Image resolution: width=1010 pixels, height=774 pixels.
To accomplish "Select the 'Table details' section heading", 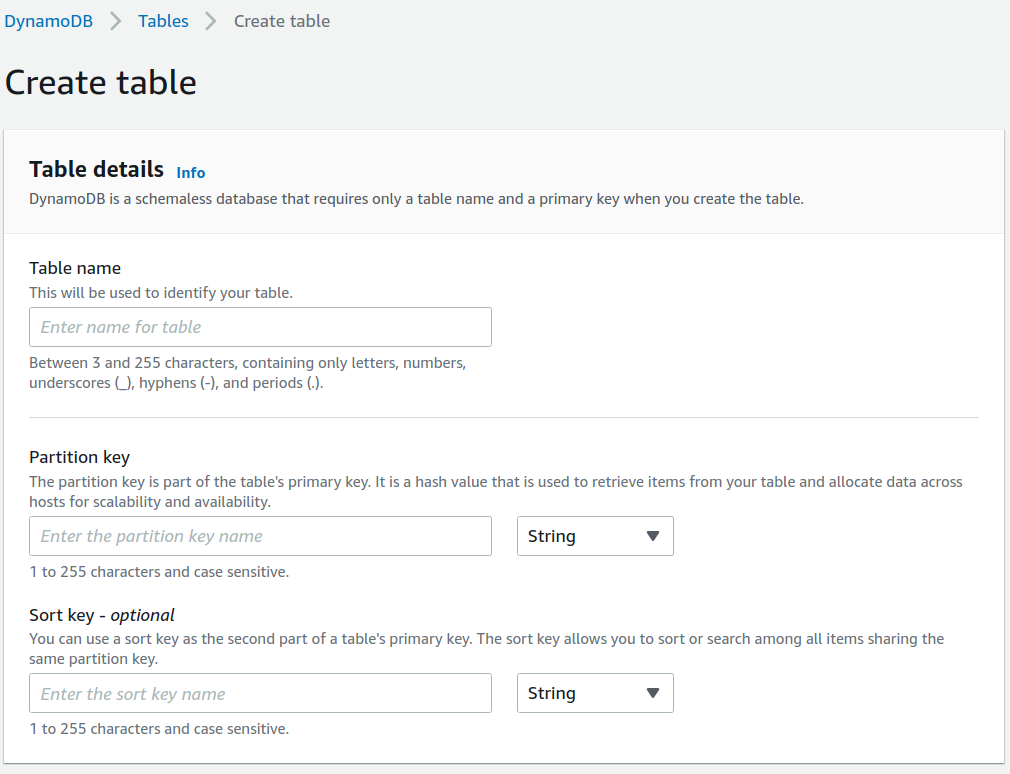I will [x=96, y=168].
